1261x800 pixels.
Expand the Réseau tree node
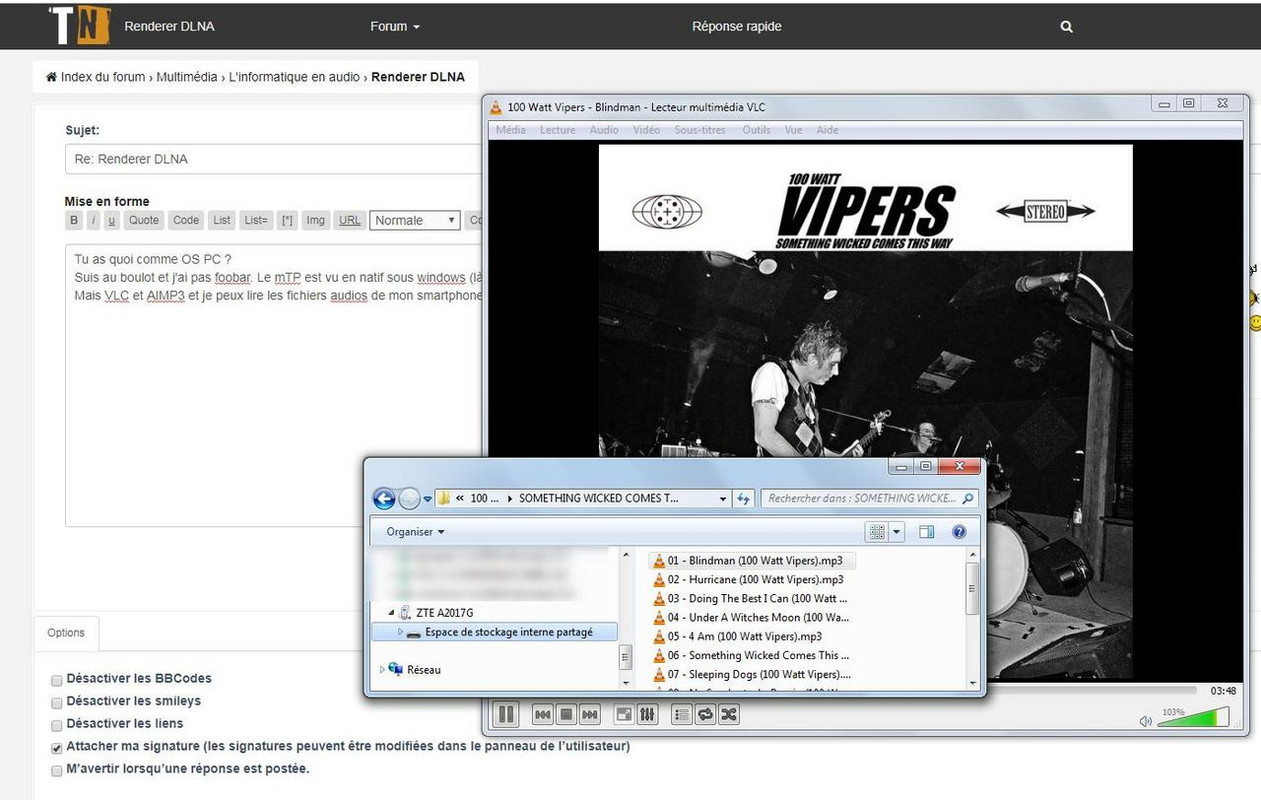coord(381,670)
